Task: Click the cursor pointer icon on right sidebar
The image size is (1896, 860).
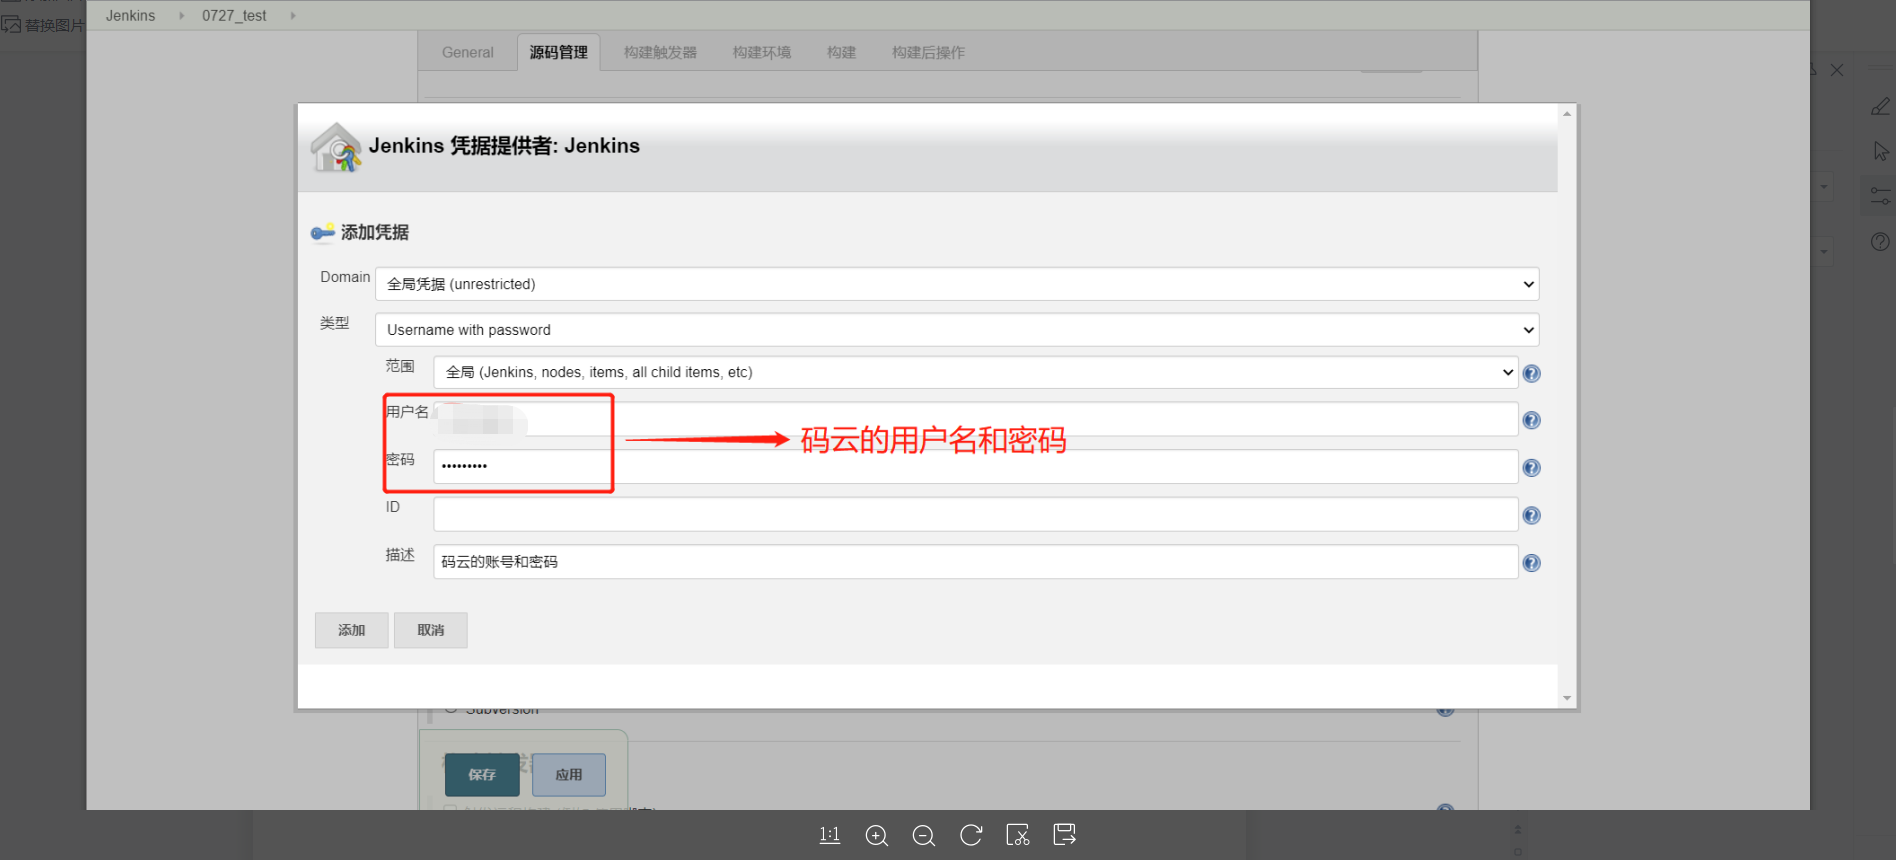Action: click(x=1880, y=151)
